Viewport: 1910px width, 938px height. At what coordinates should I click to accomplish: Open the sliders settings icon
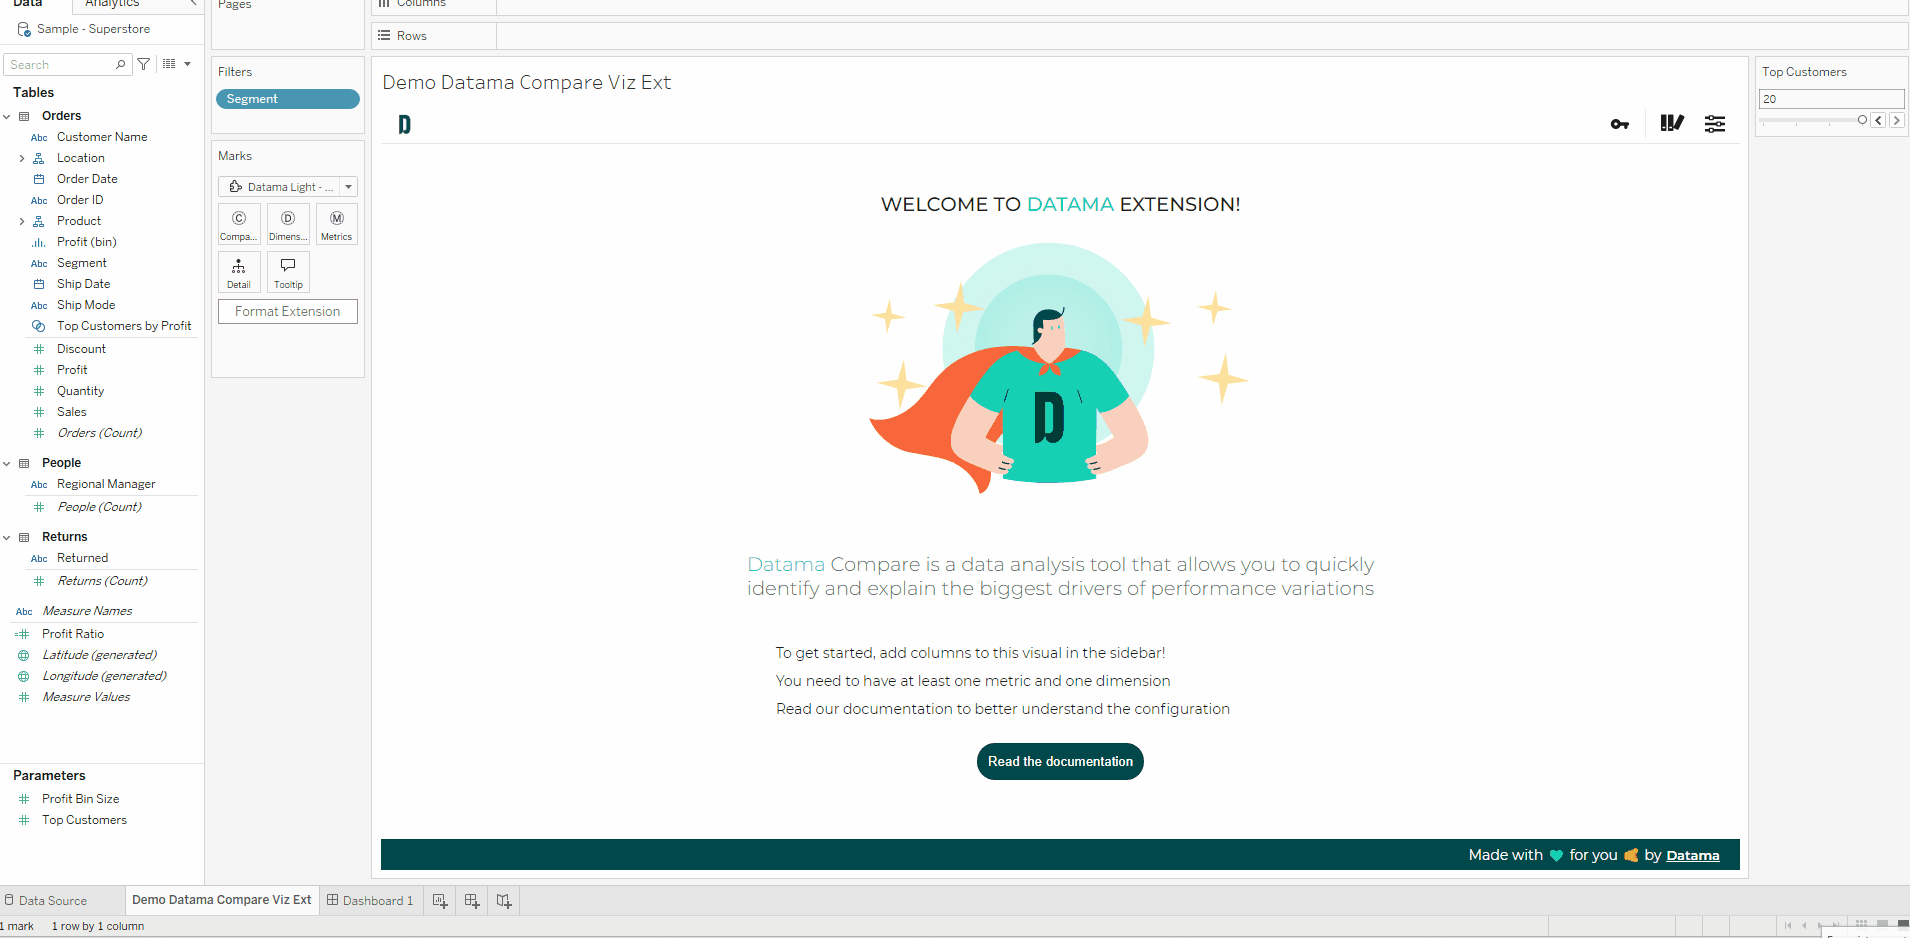(x=1715, y=124)
